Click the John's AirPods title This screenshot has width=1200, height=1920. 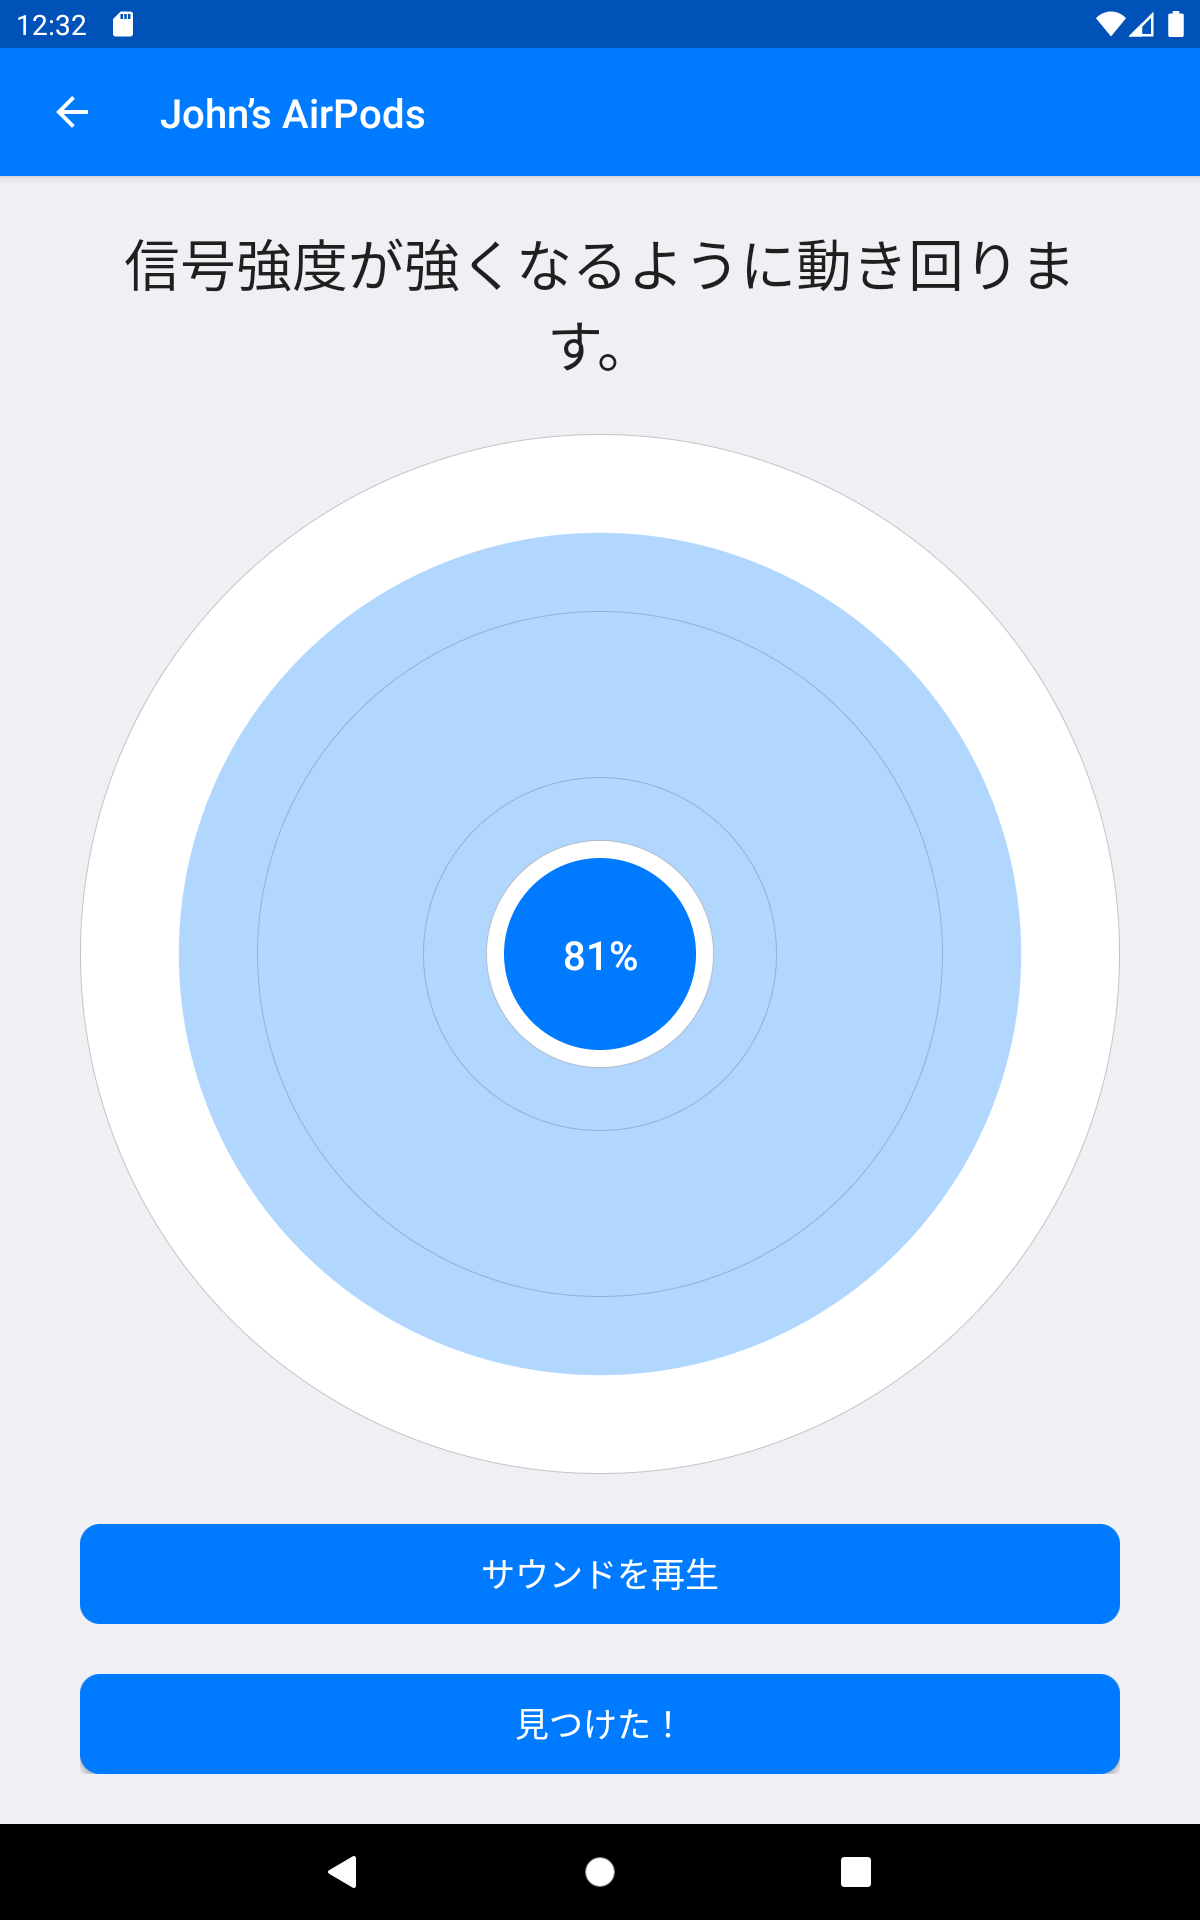coord(293,114)
